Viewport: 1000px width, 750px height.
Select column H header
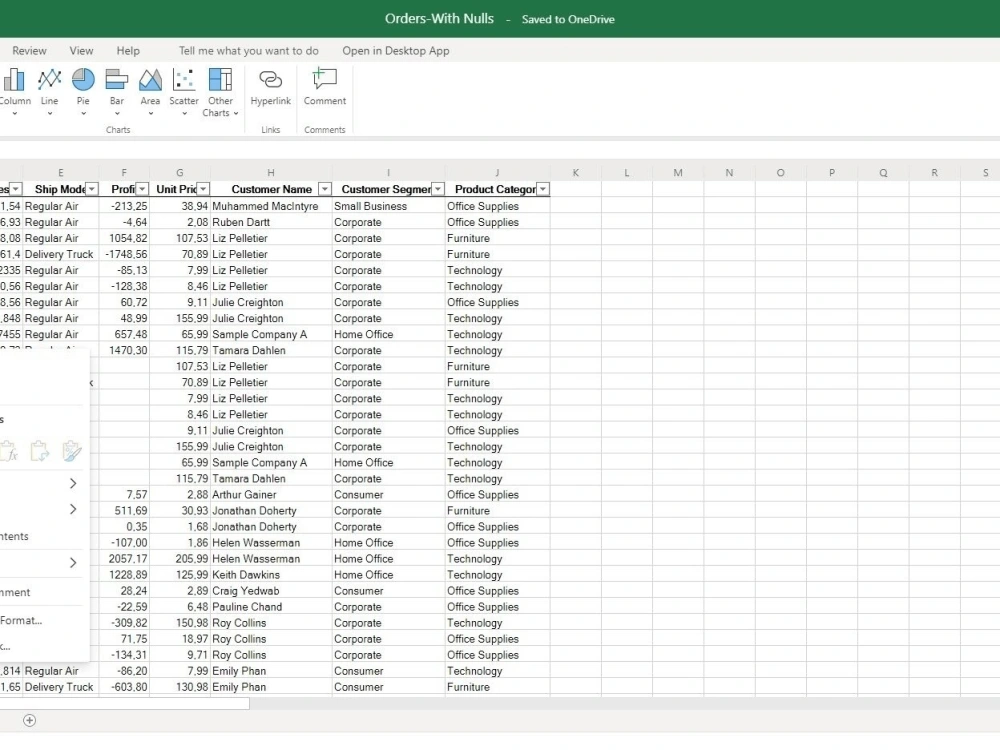click(271, 173)
